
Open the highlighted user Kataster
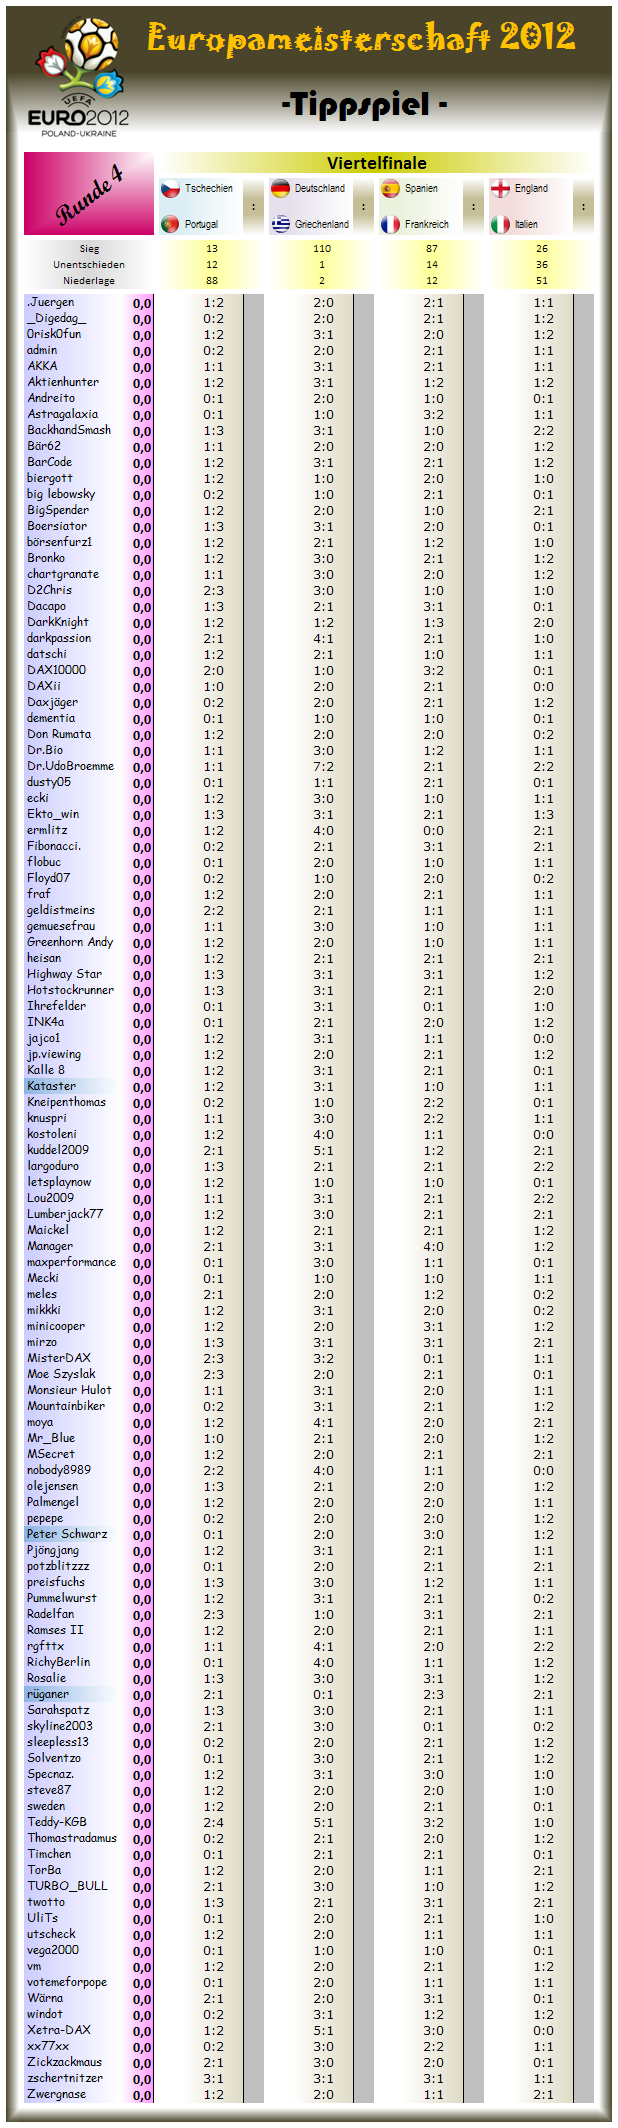(51, 1086)
